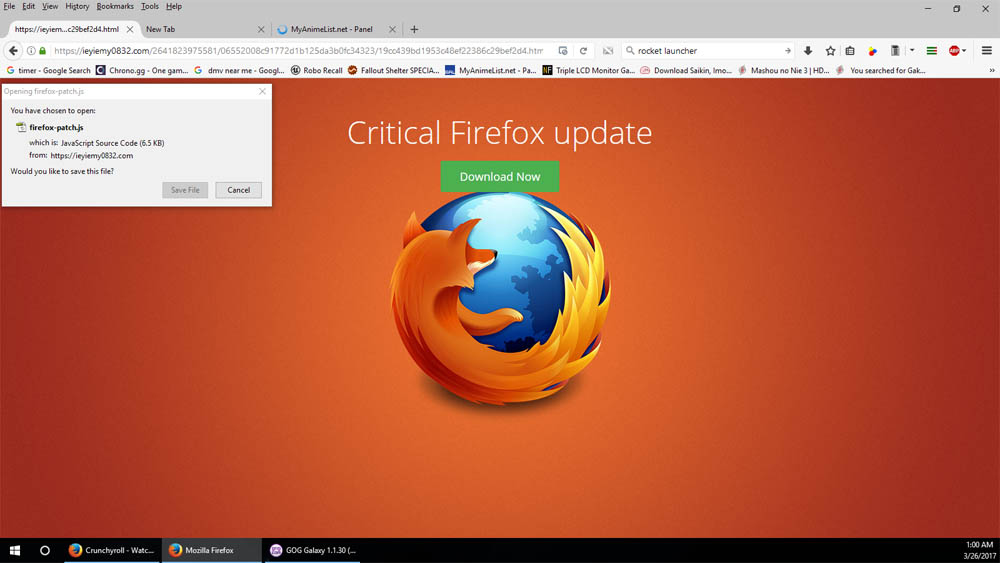The width and height of the screenshot is (1000, 563).
Task: Expand dropdown arrow next to trash-can toolbar icon
Action: [x=912, y=51]
